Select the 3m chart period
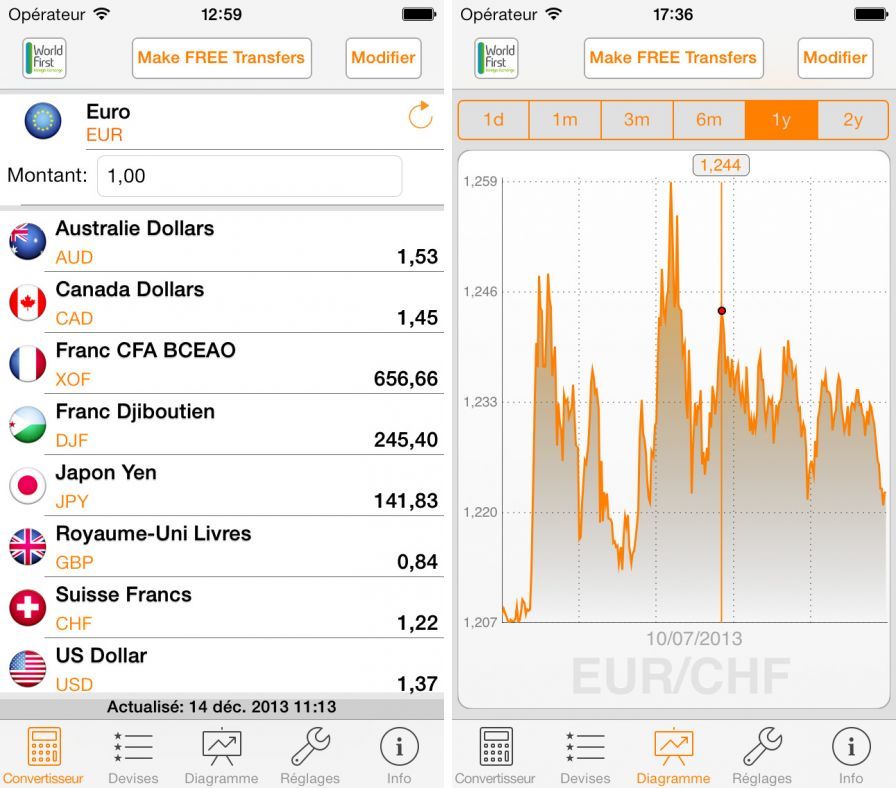Screen dimensions: 896x788 637,120
